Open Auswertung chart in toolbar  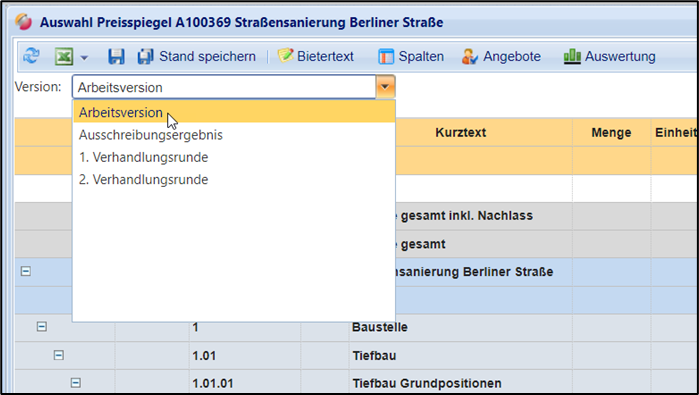(x=609, y=57)
